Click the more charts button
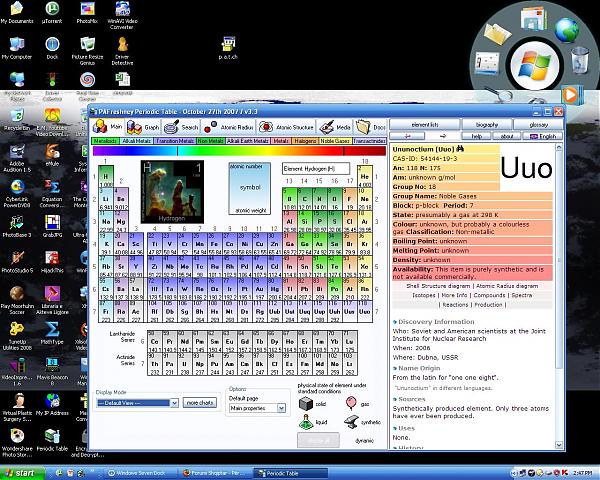This screenshot has height=480, width=600. (x=200, y=403)
